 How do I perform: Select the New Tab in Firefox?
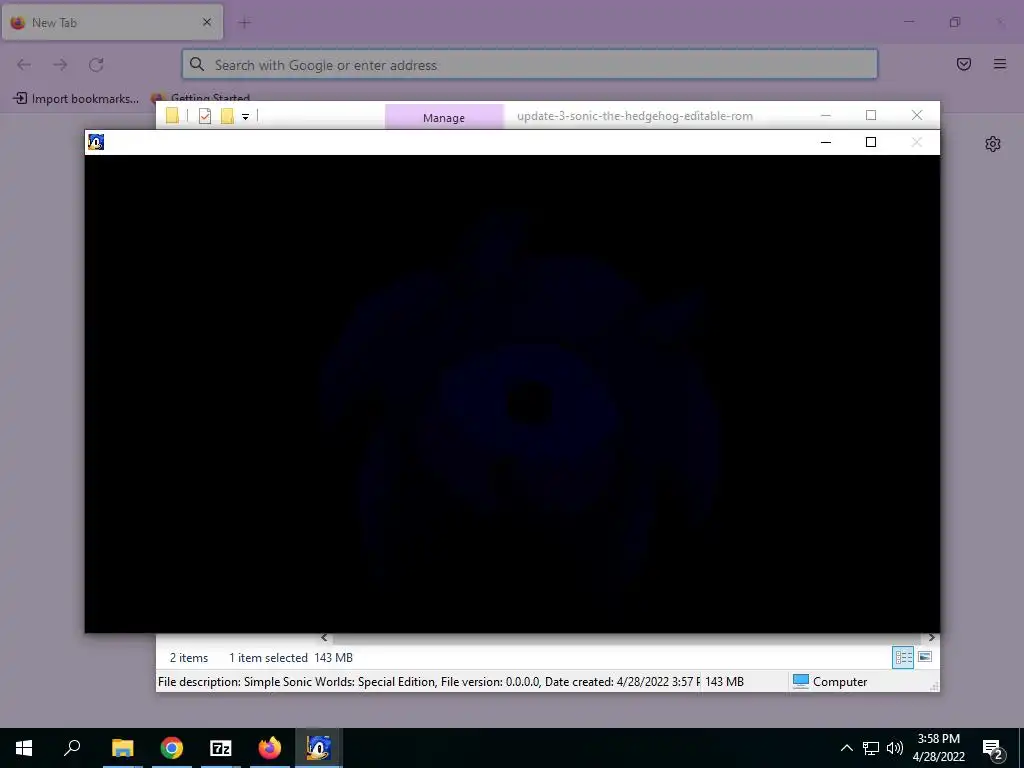pos(112,22)
